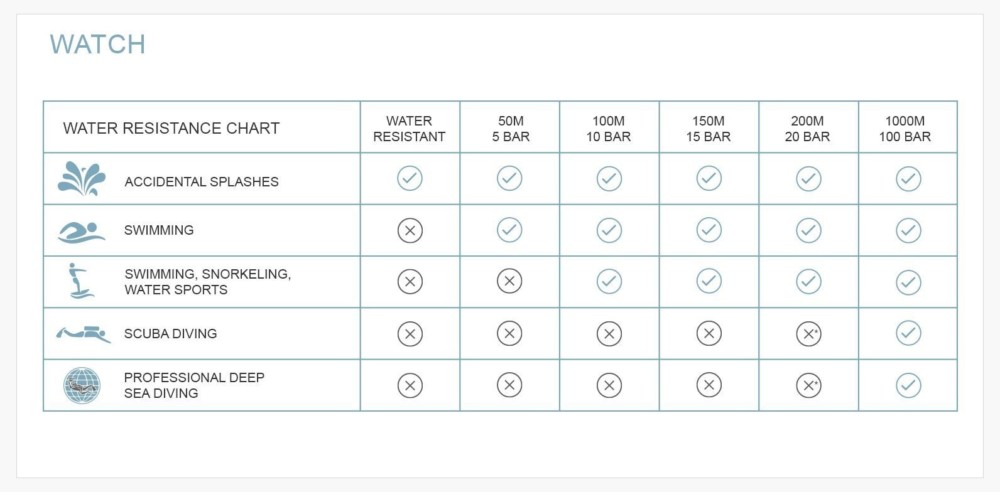Click the 1000M 100 BAR column header
The width and height of the screenshot is (1000, 492).
point(908,128)
